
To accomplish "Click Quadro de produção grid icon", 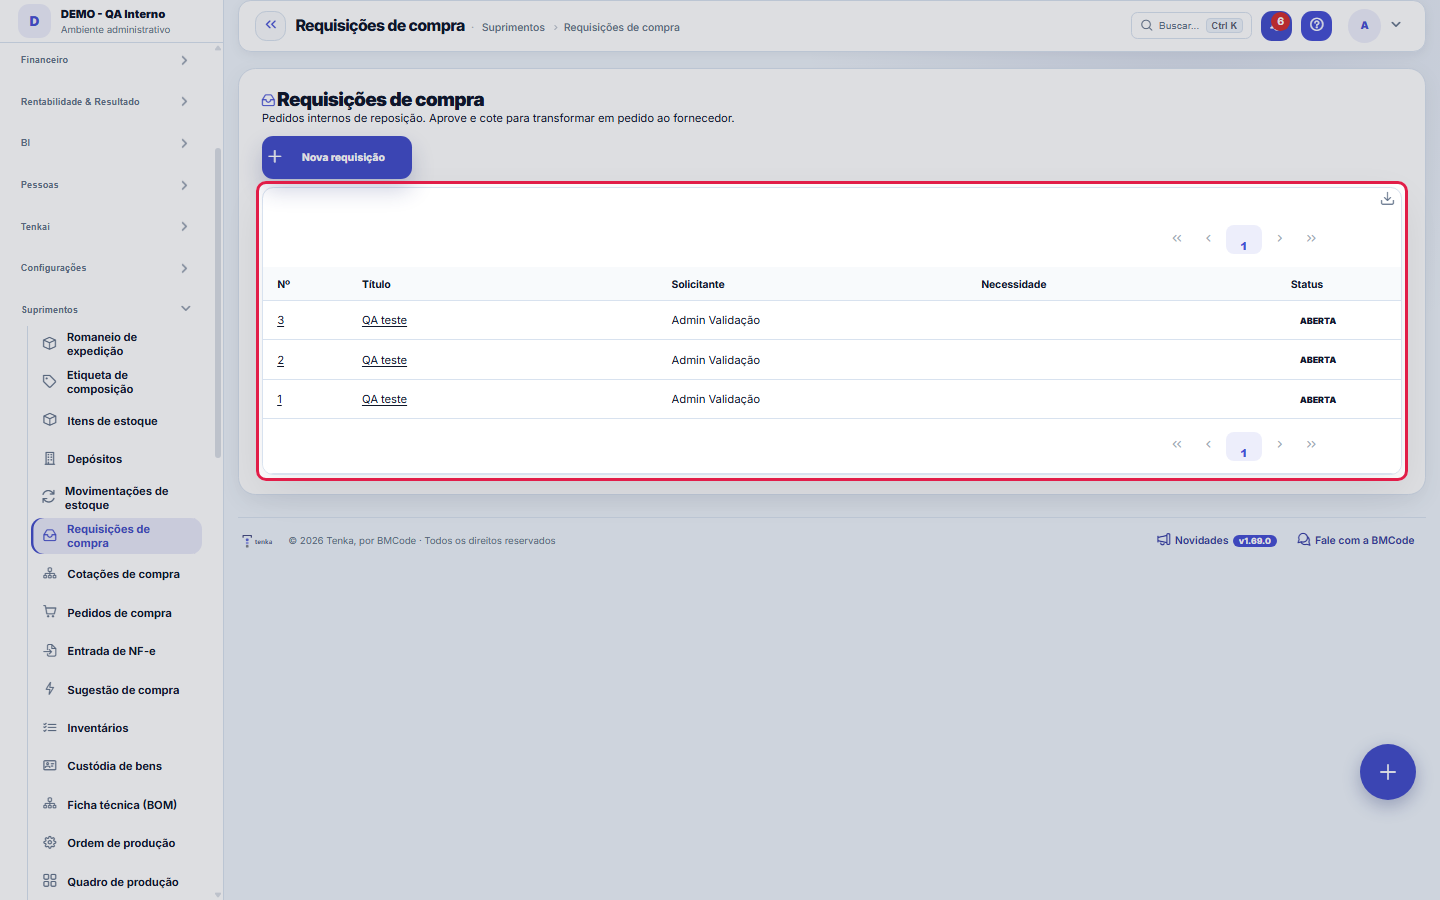I will tap(49, 881).
